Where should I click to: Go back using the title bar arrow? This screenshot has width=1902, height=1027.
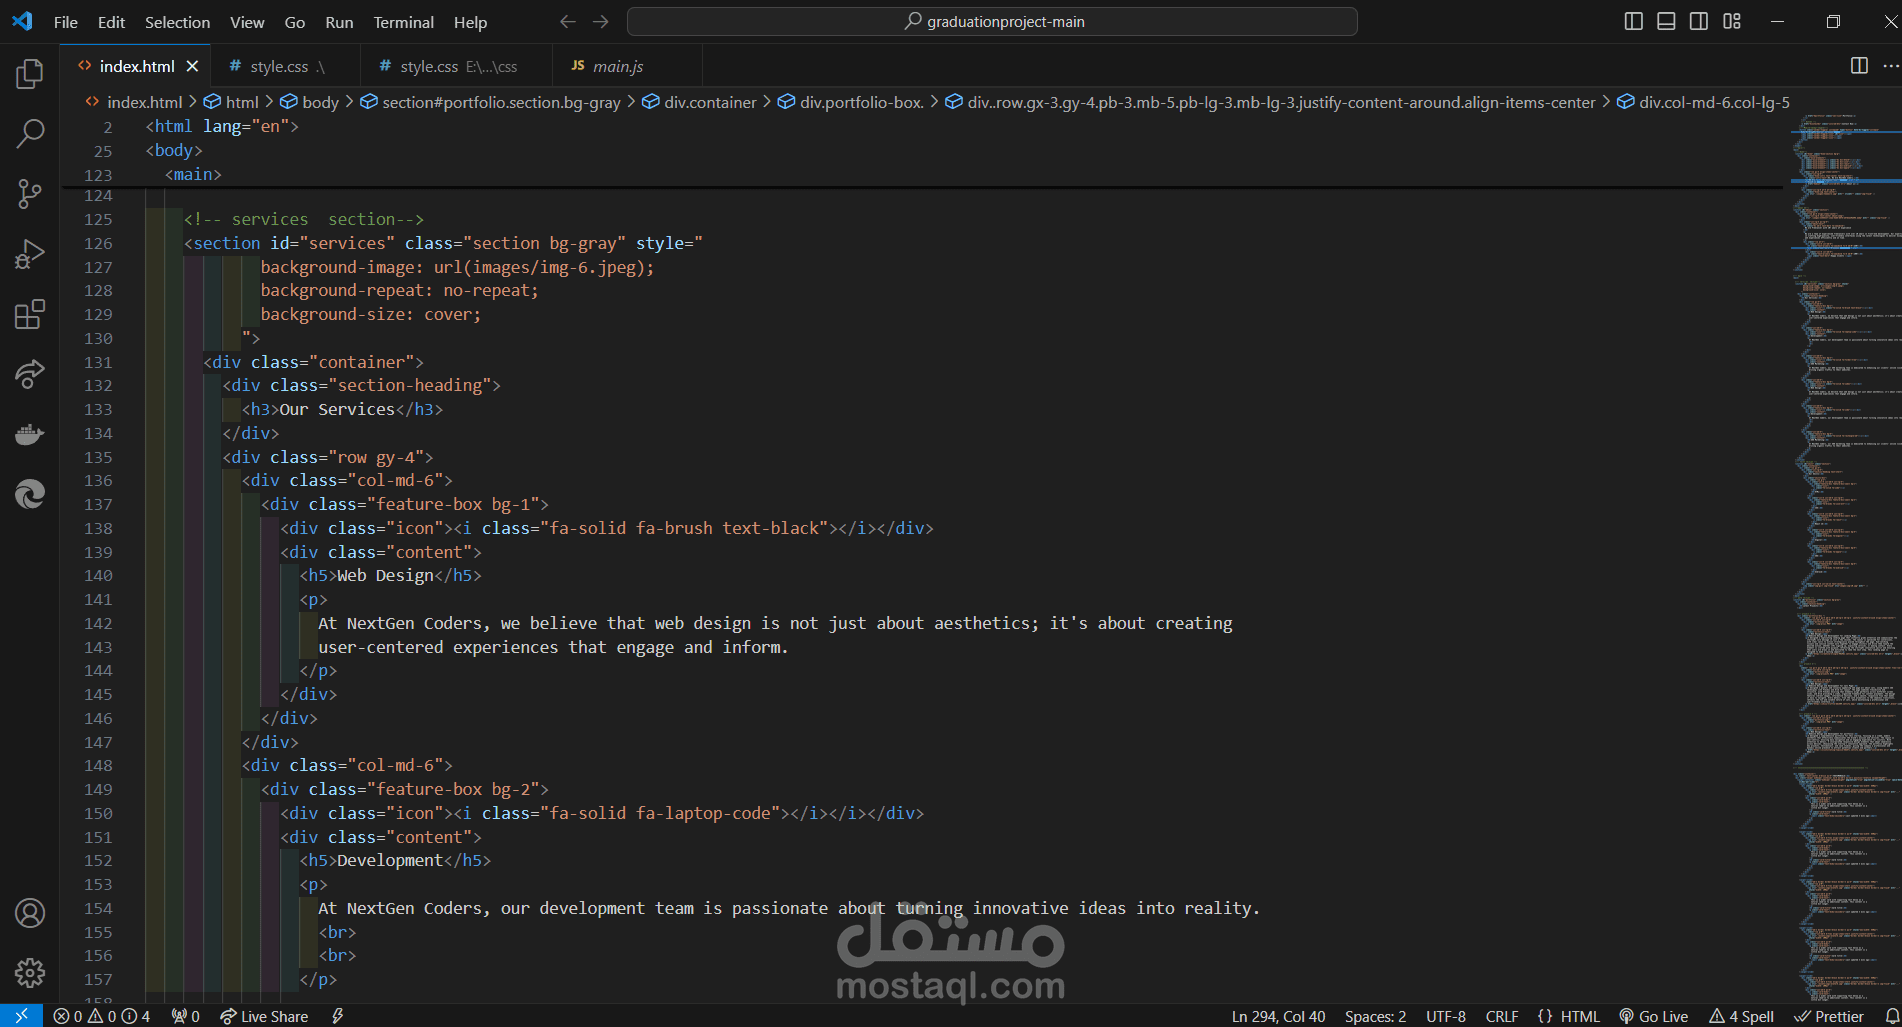tap(568, 21)
